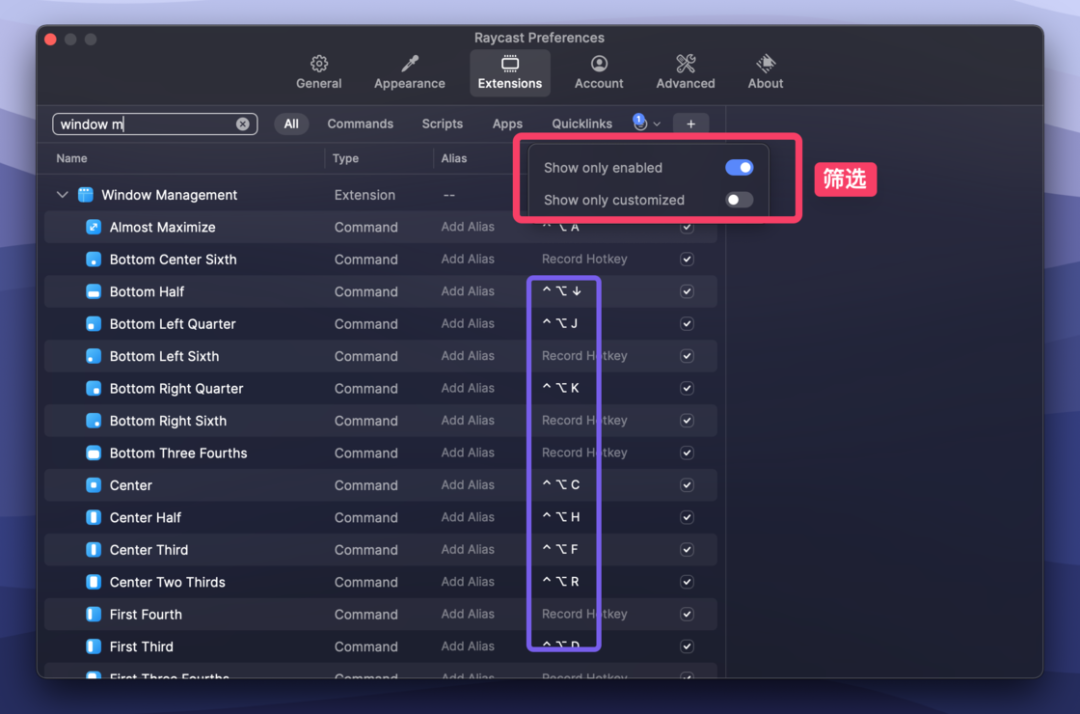Sort by the Type column header
The height and width of the screenshot is (714, 1080).
click(x=345, y=158)
